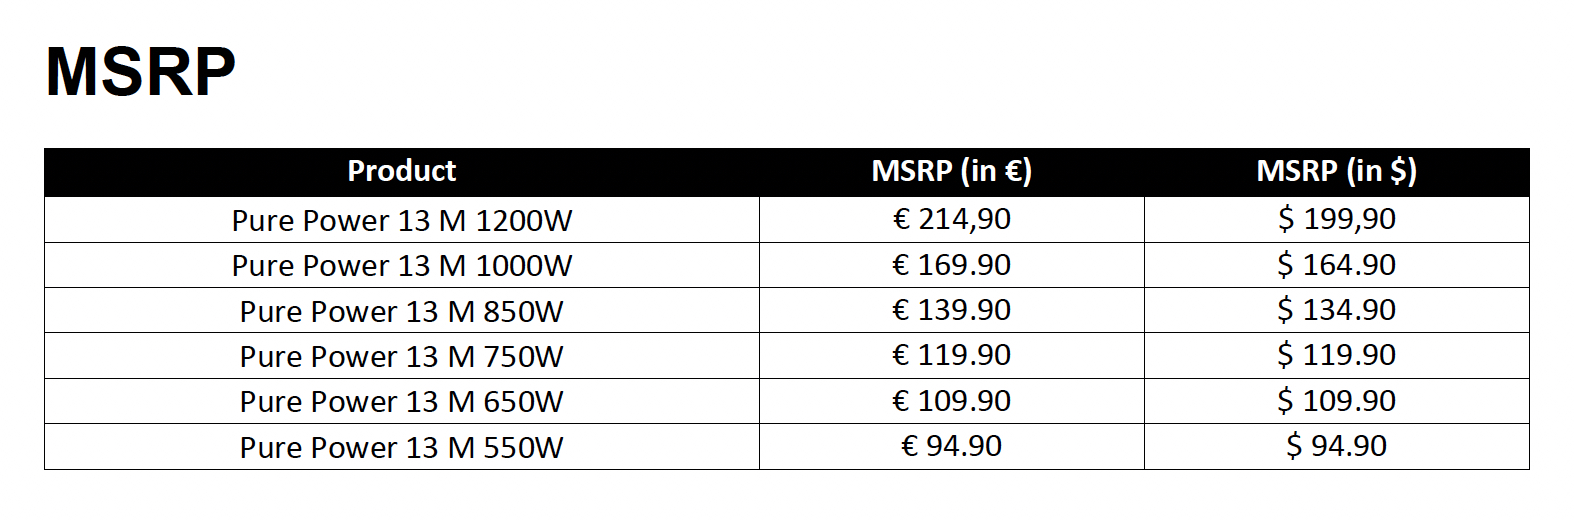
Task: Select the Pure Power 13 M 550W cell
Action: pos(401,447)
